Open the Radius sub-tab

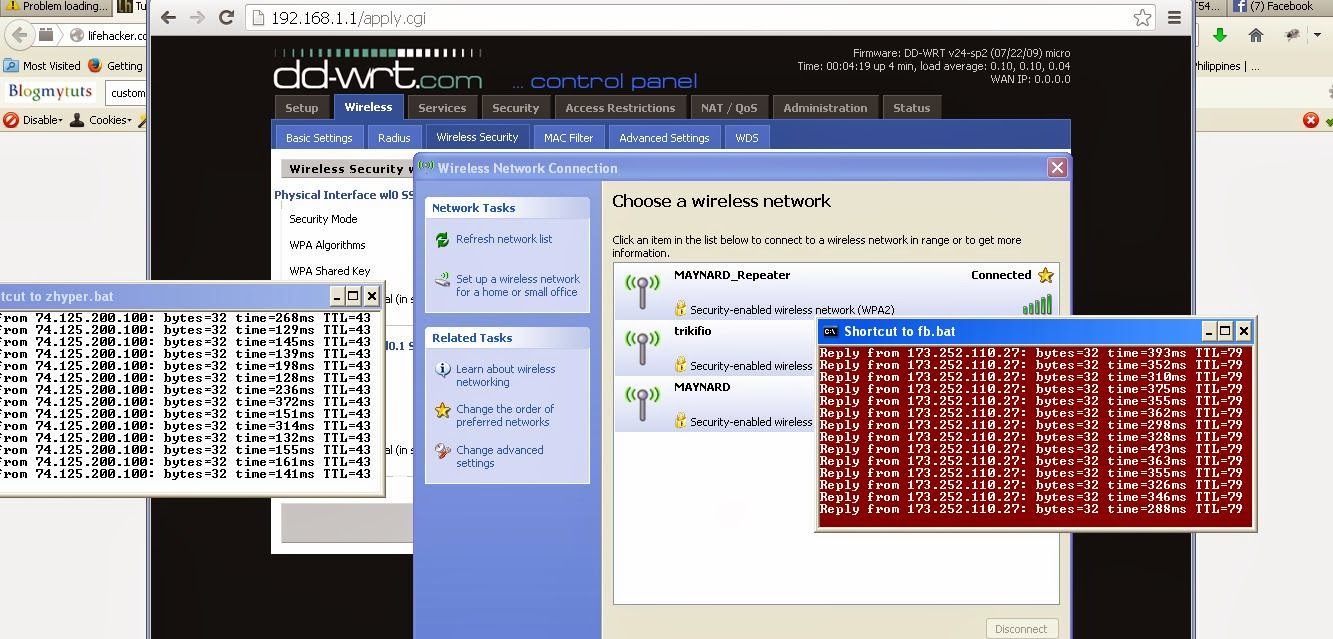[394, 138]
